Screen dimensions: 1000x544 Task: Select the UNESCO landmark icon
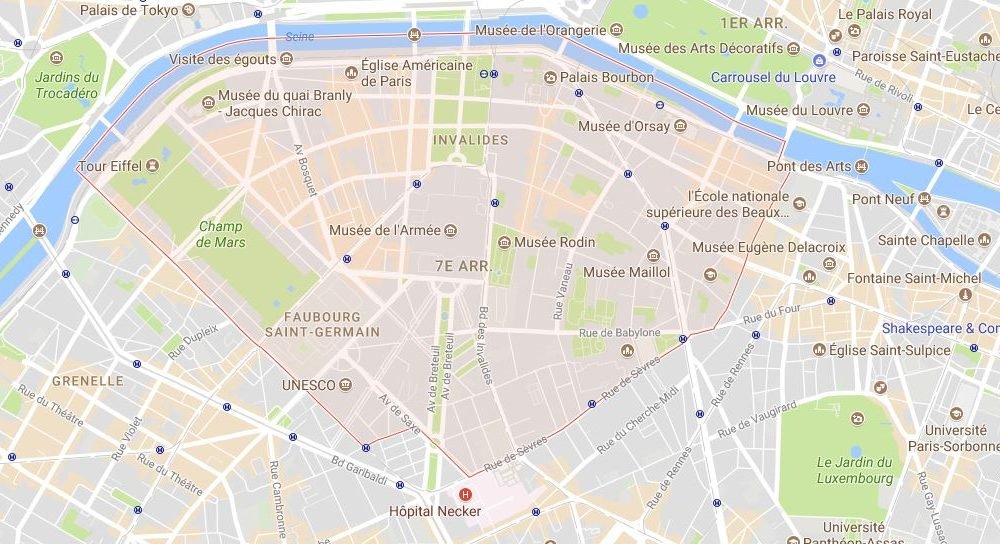346,385
